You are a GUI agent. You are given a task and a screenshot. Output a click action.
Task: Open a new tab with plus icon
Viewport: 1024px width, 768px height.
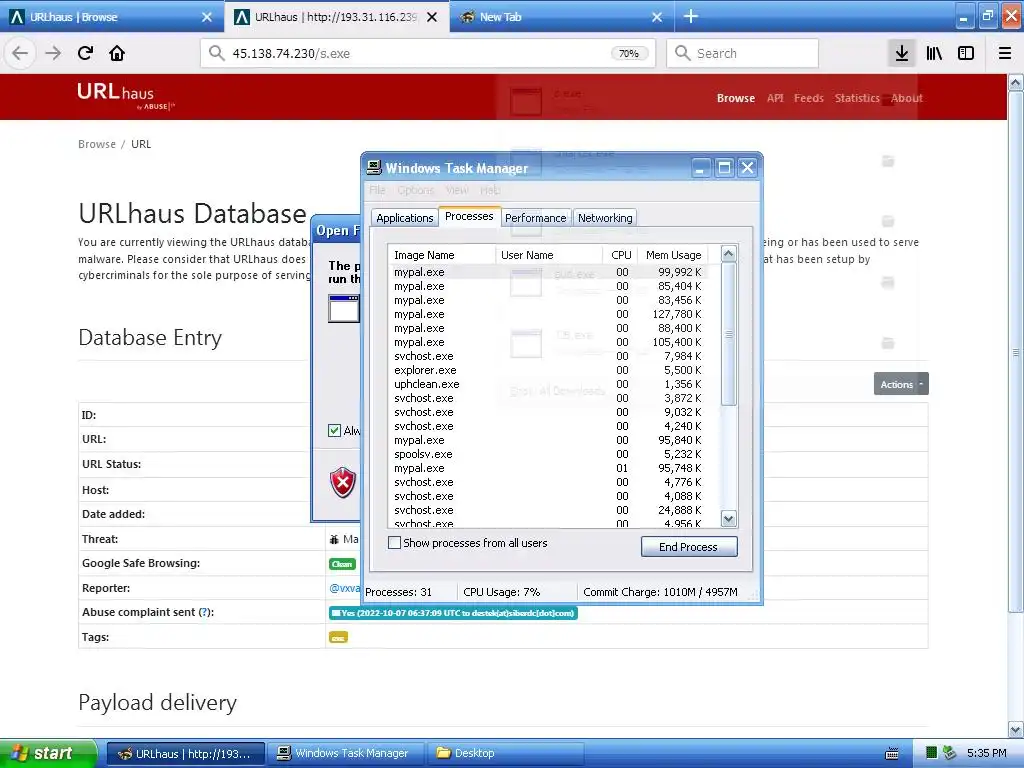690,16
